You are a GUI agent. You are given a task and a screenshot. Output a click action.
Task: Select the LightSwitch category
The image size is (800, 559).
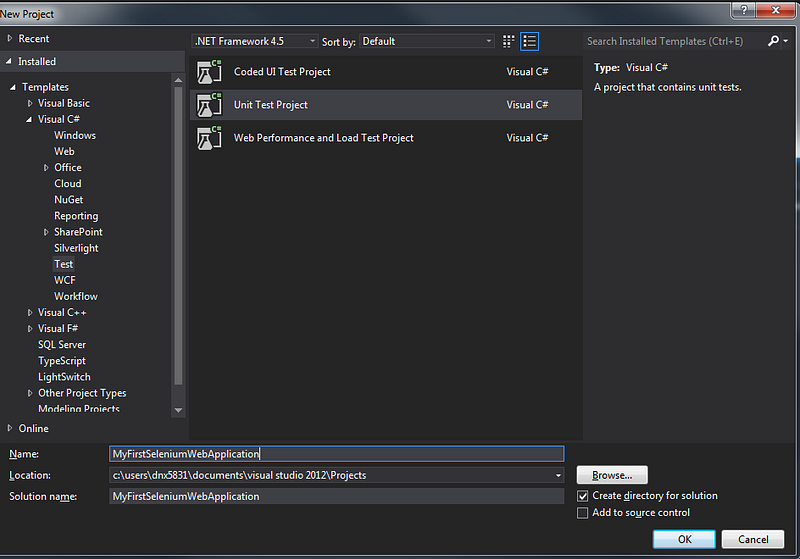64,377
